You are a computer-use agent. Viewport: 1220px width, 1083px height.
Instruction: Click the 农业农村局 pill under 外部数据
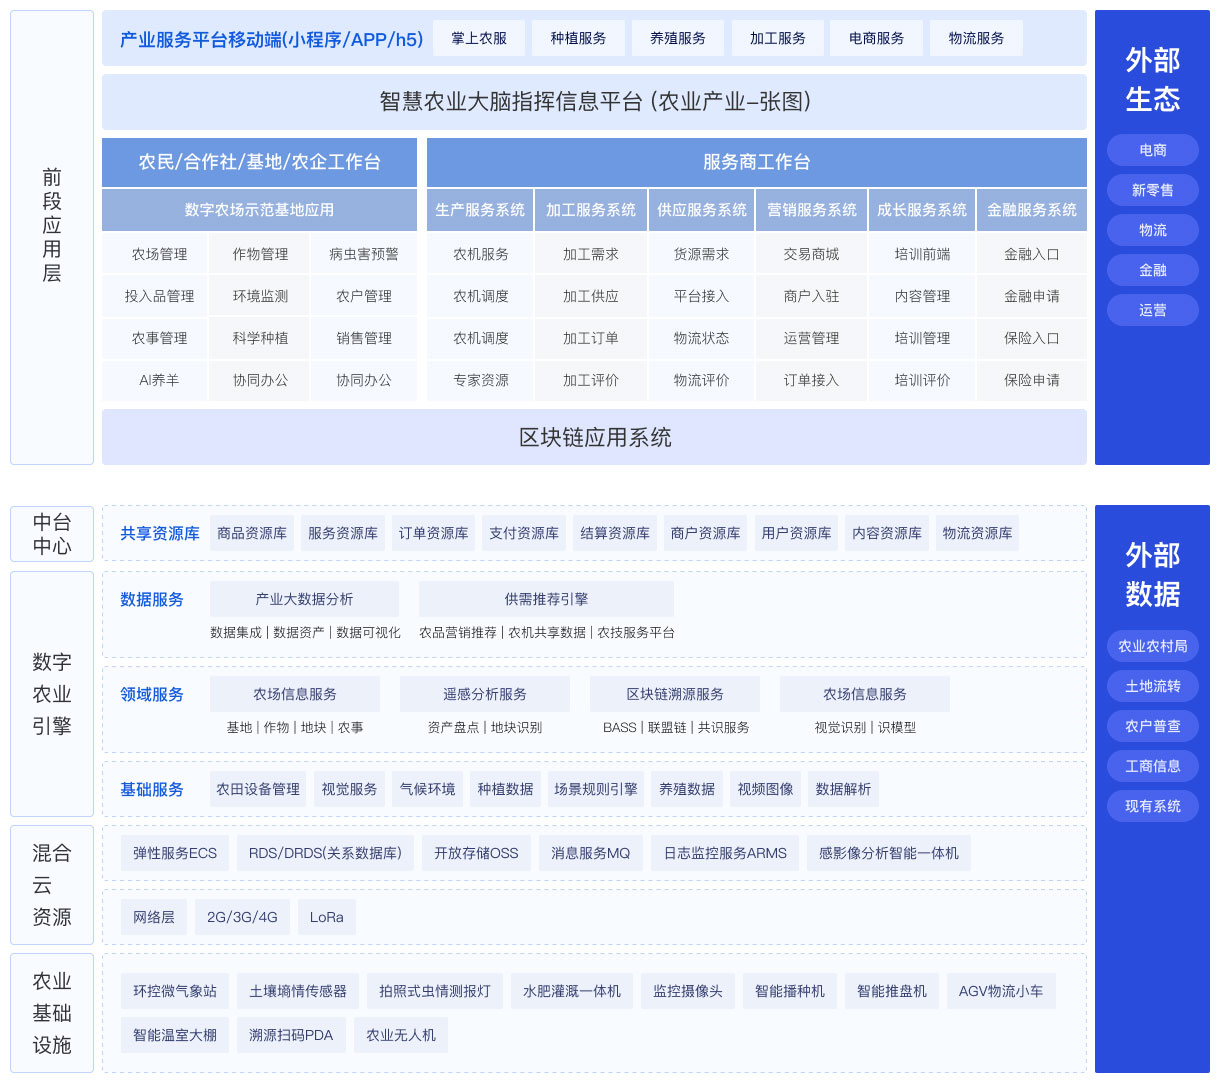click(1152, 646)
